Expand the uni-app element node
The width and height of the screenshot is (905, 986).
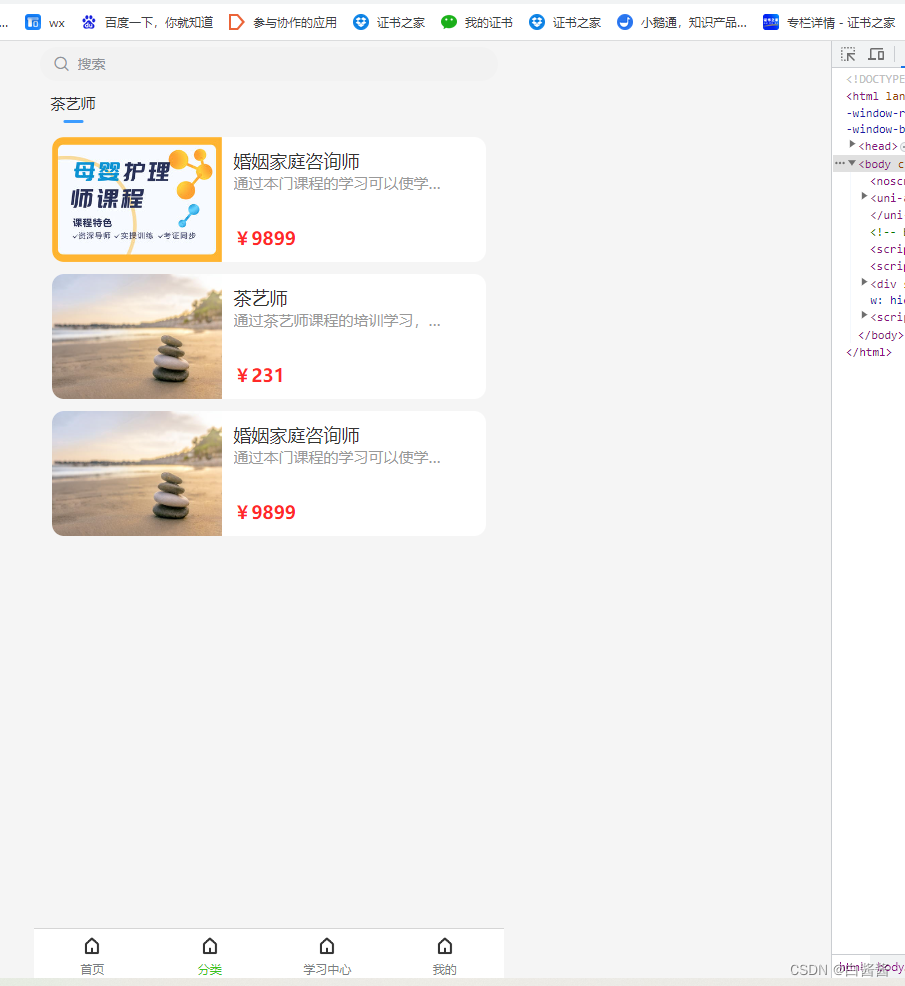pyautogui.click(x=864, y=197)
